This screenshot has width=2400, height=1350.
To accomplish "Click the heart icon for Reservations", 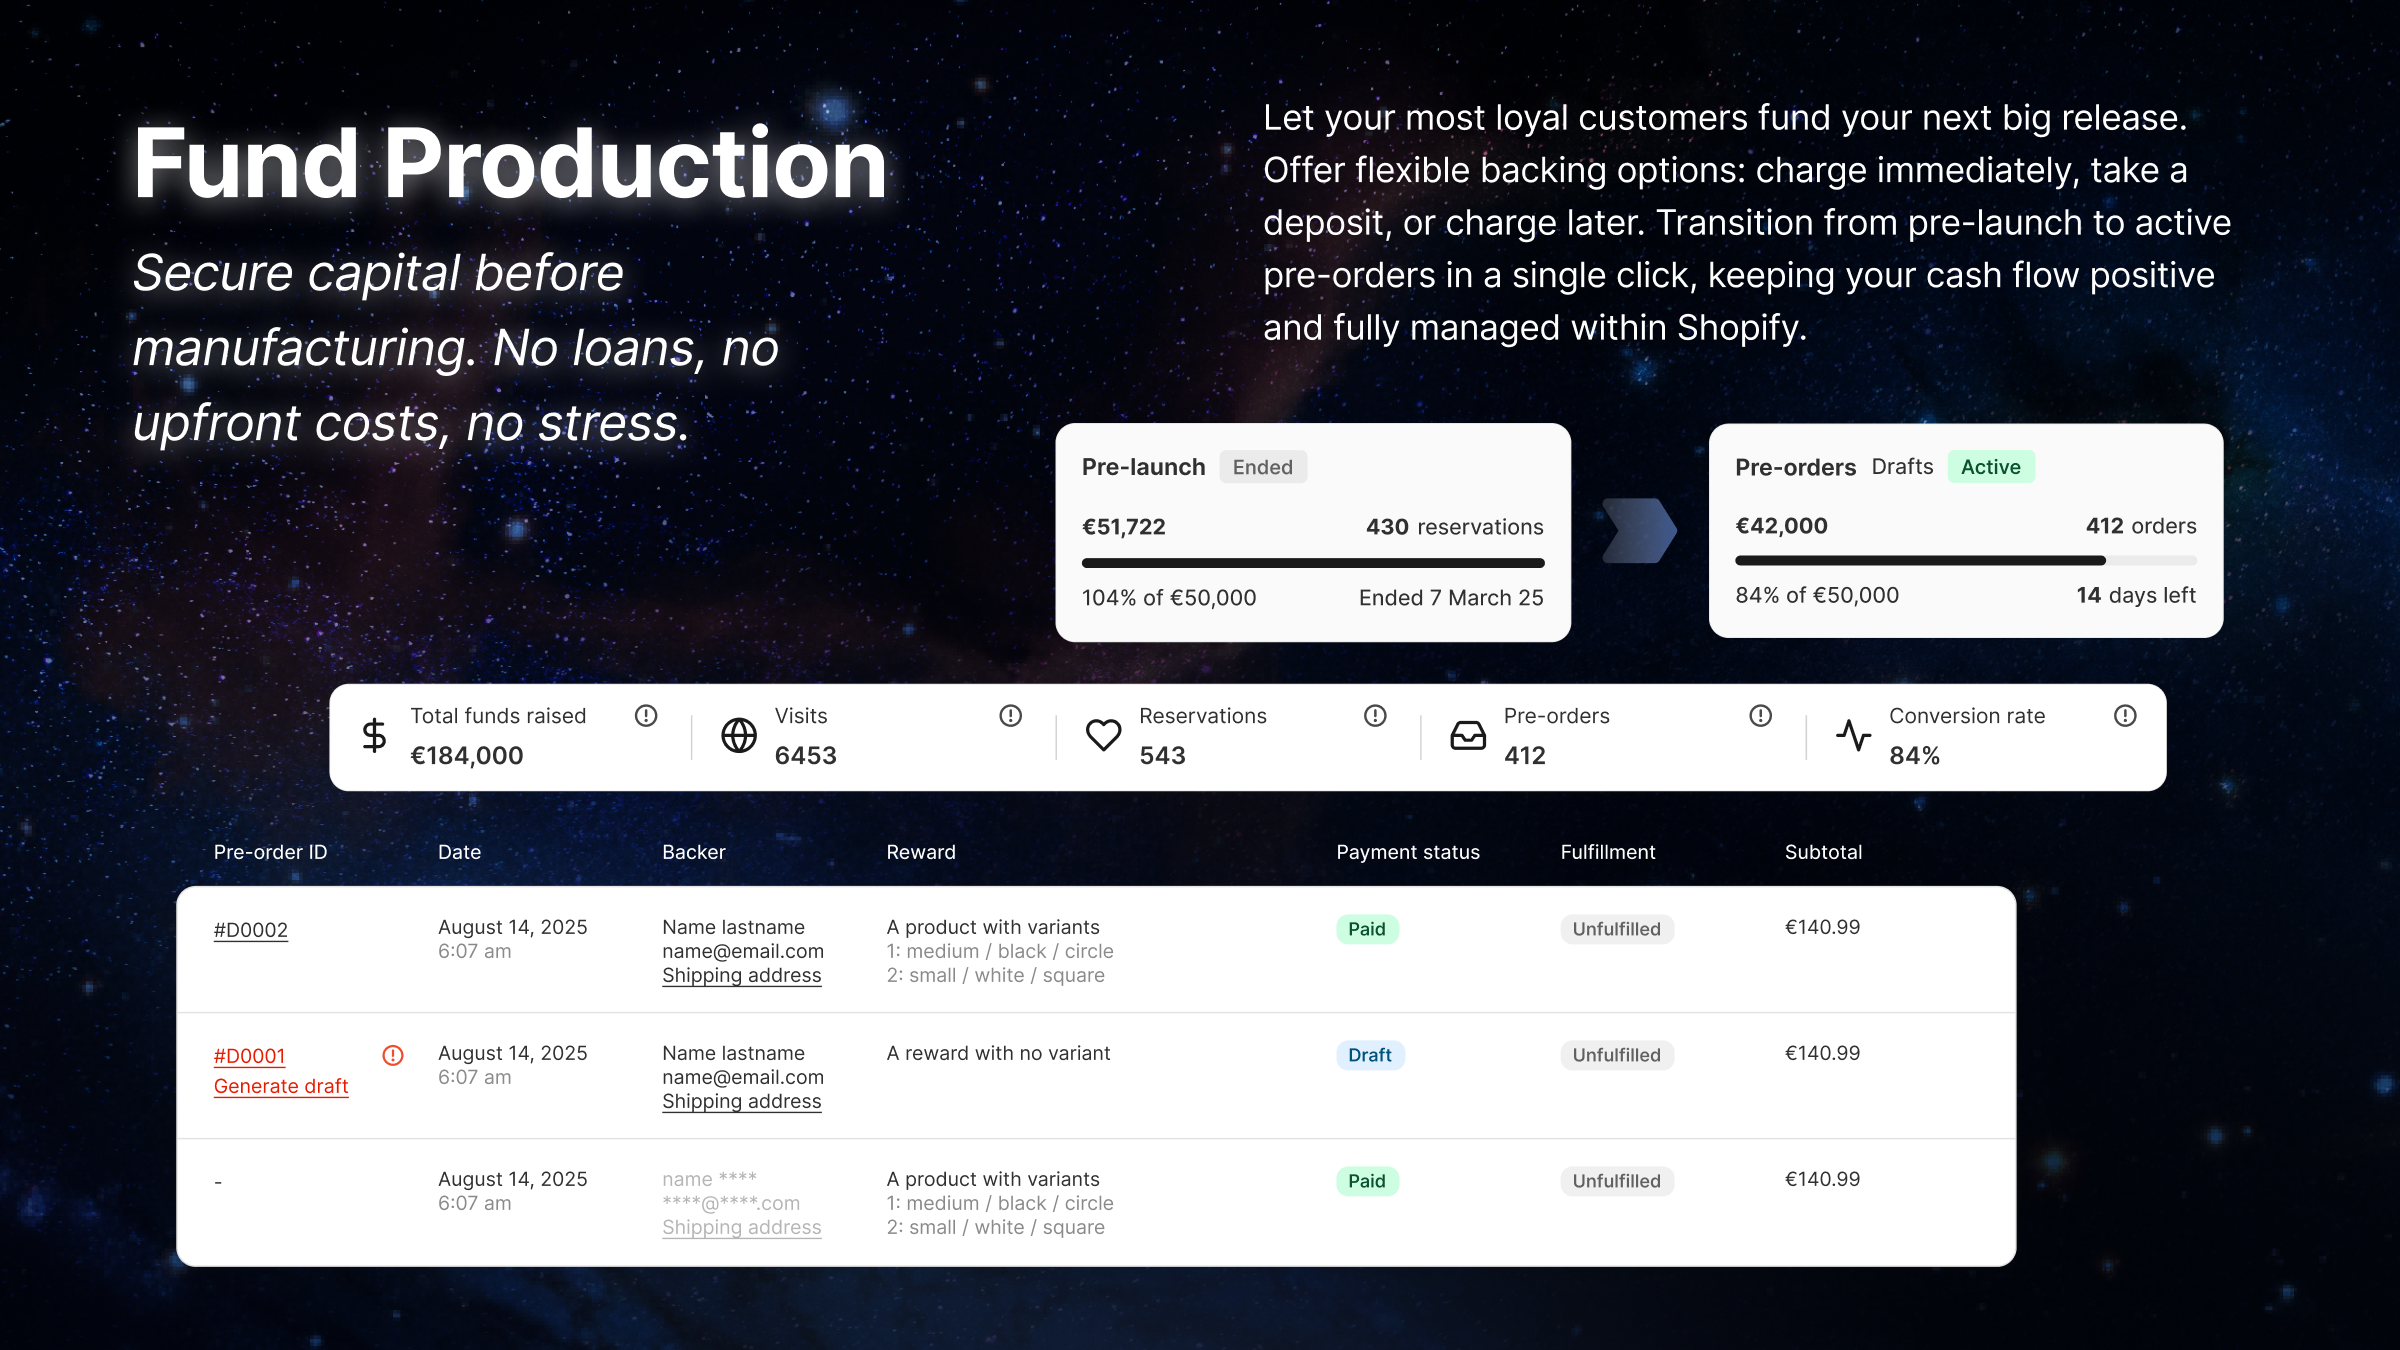I will (x=1103, y=735).
